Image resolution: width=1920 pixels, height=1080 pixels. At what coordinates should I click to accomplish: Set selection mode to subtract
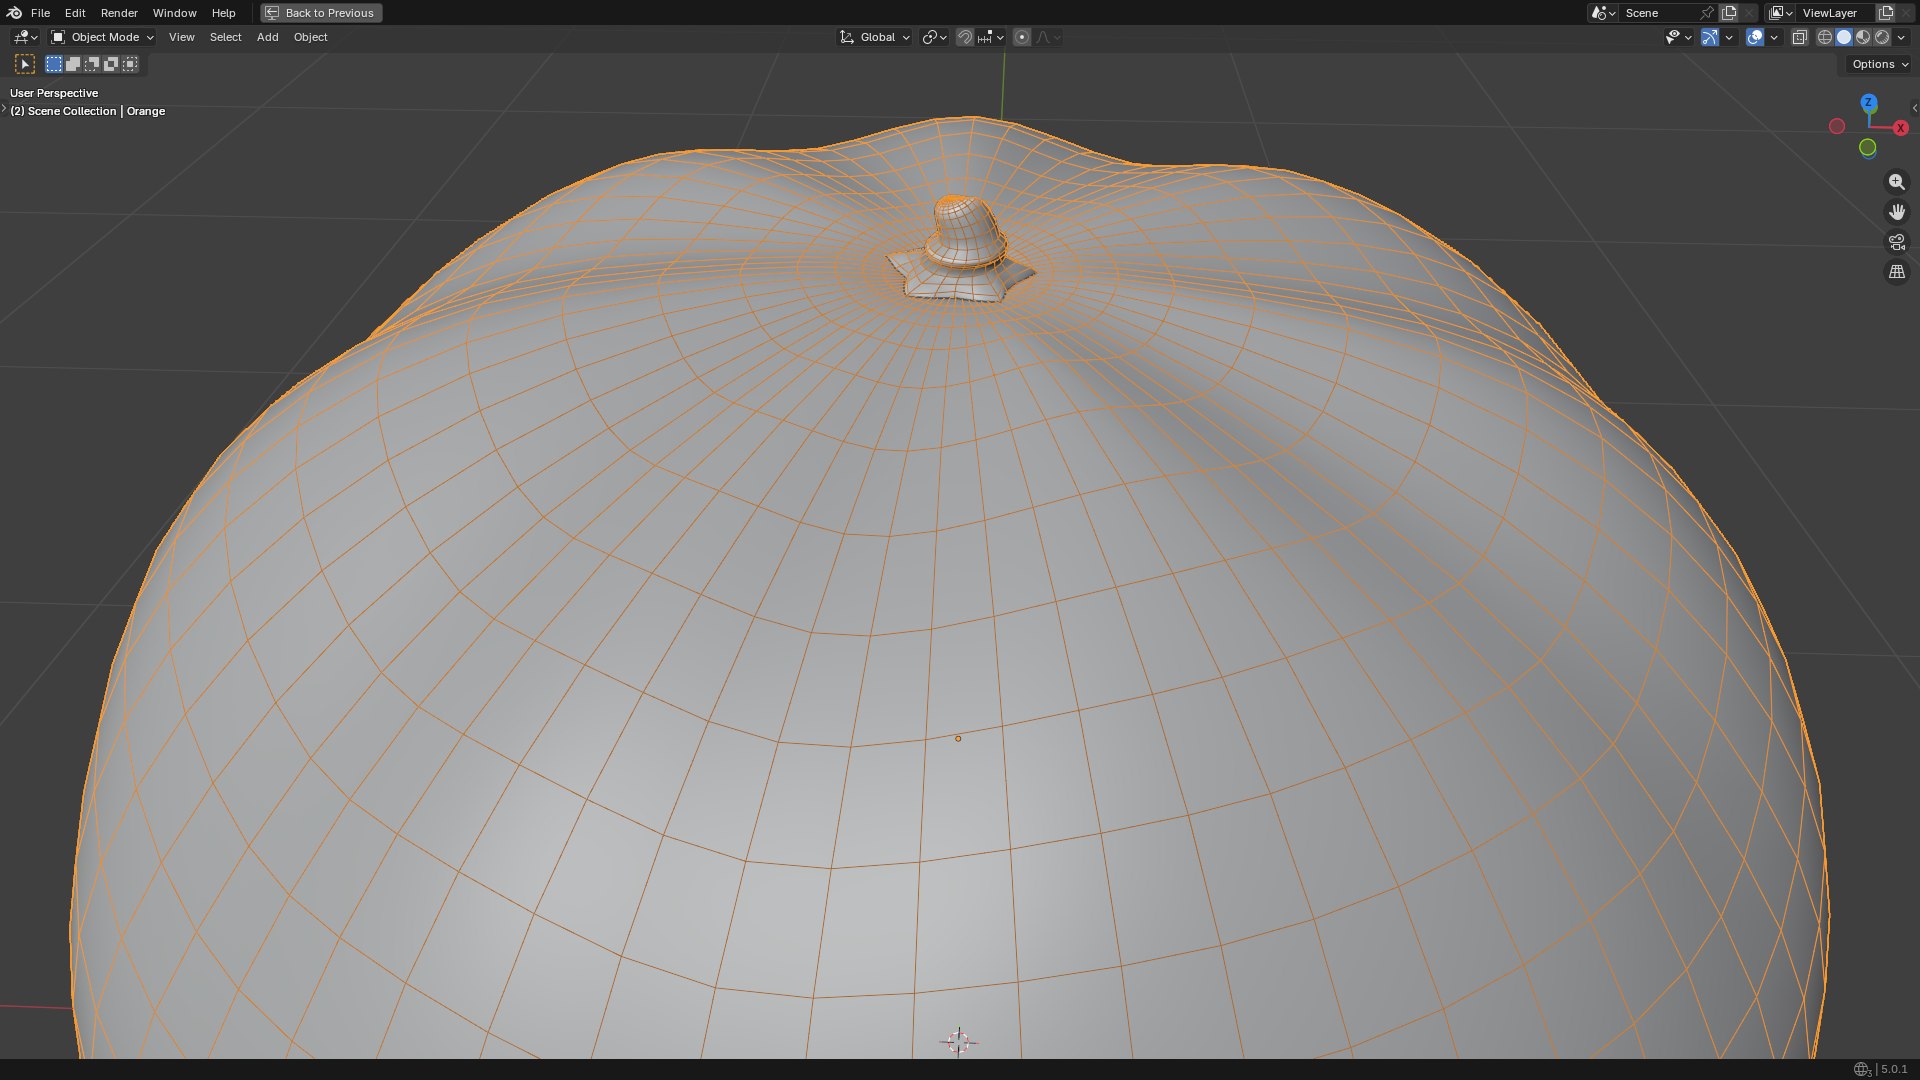[x=92, y=64]
